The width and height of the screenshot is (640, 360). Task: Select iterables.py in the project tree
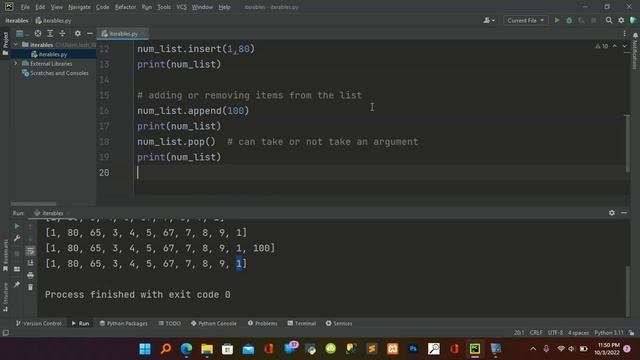[53, 54]
